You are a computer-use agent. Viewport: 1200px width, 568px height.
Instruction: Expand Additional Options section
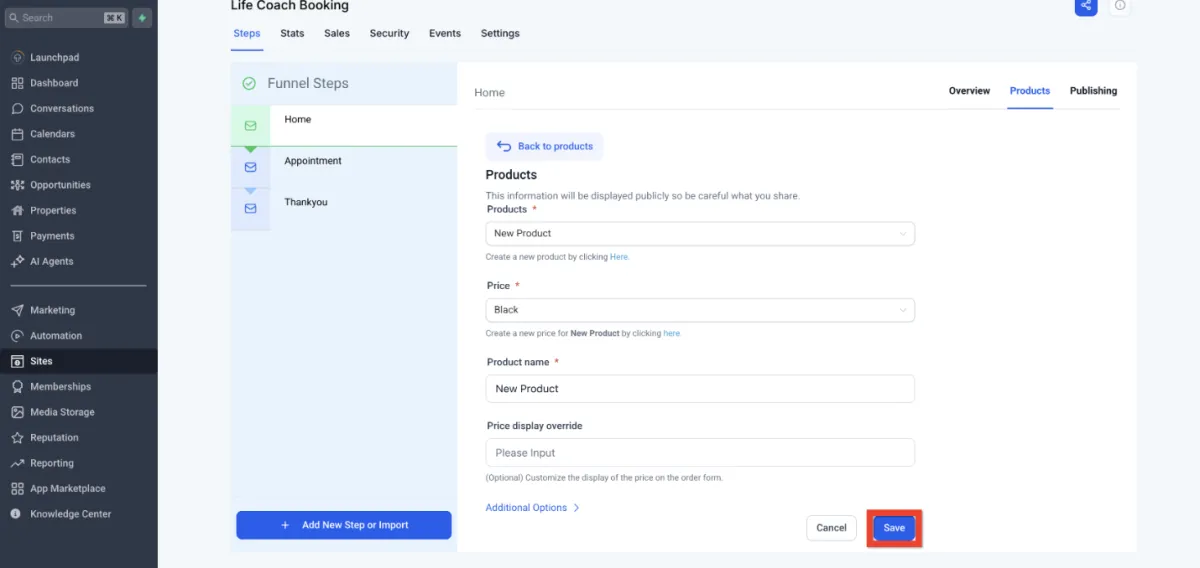532,508
